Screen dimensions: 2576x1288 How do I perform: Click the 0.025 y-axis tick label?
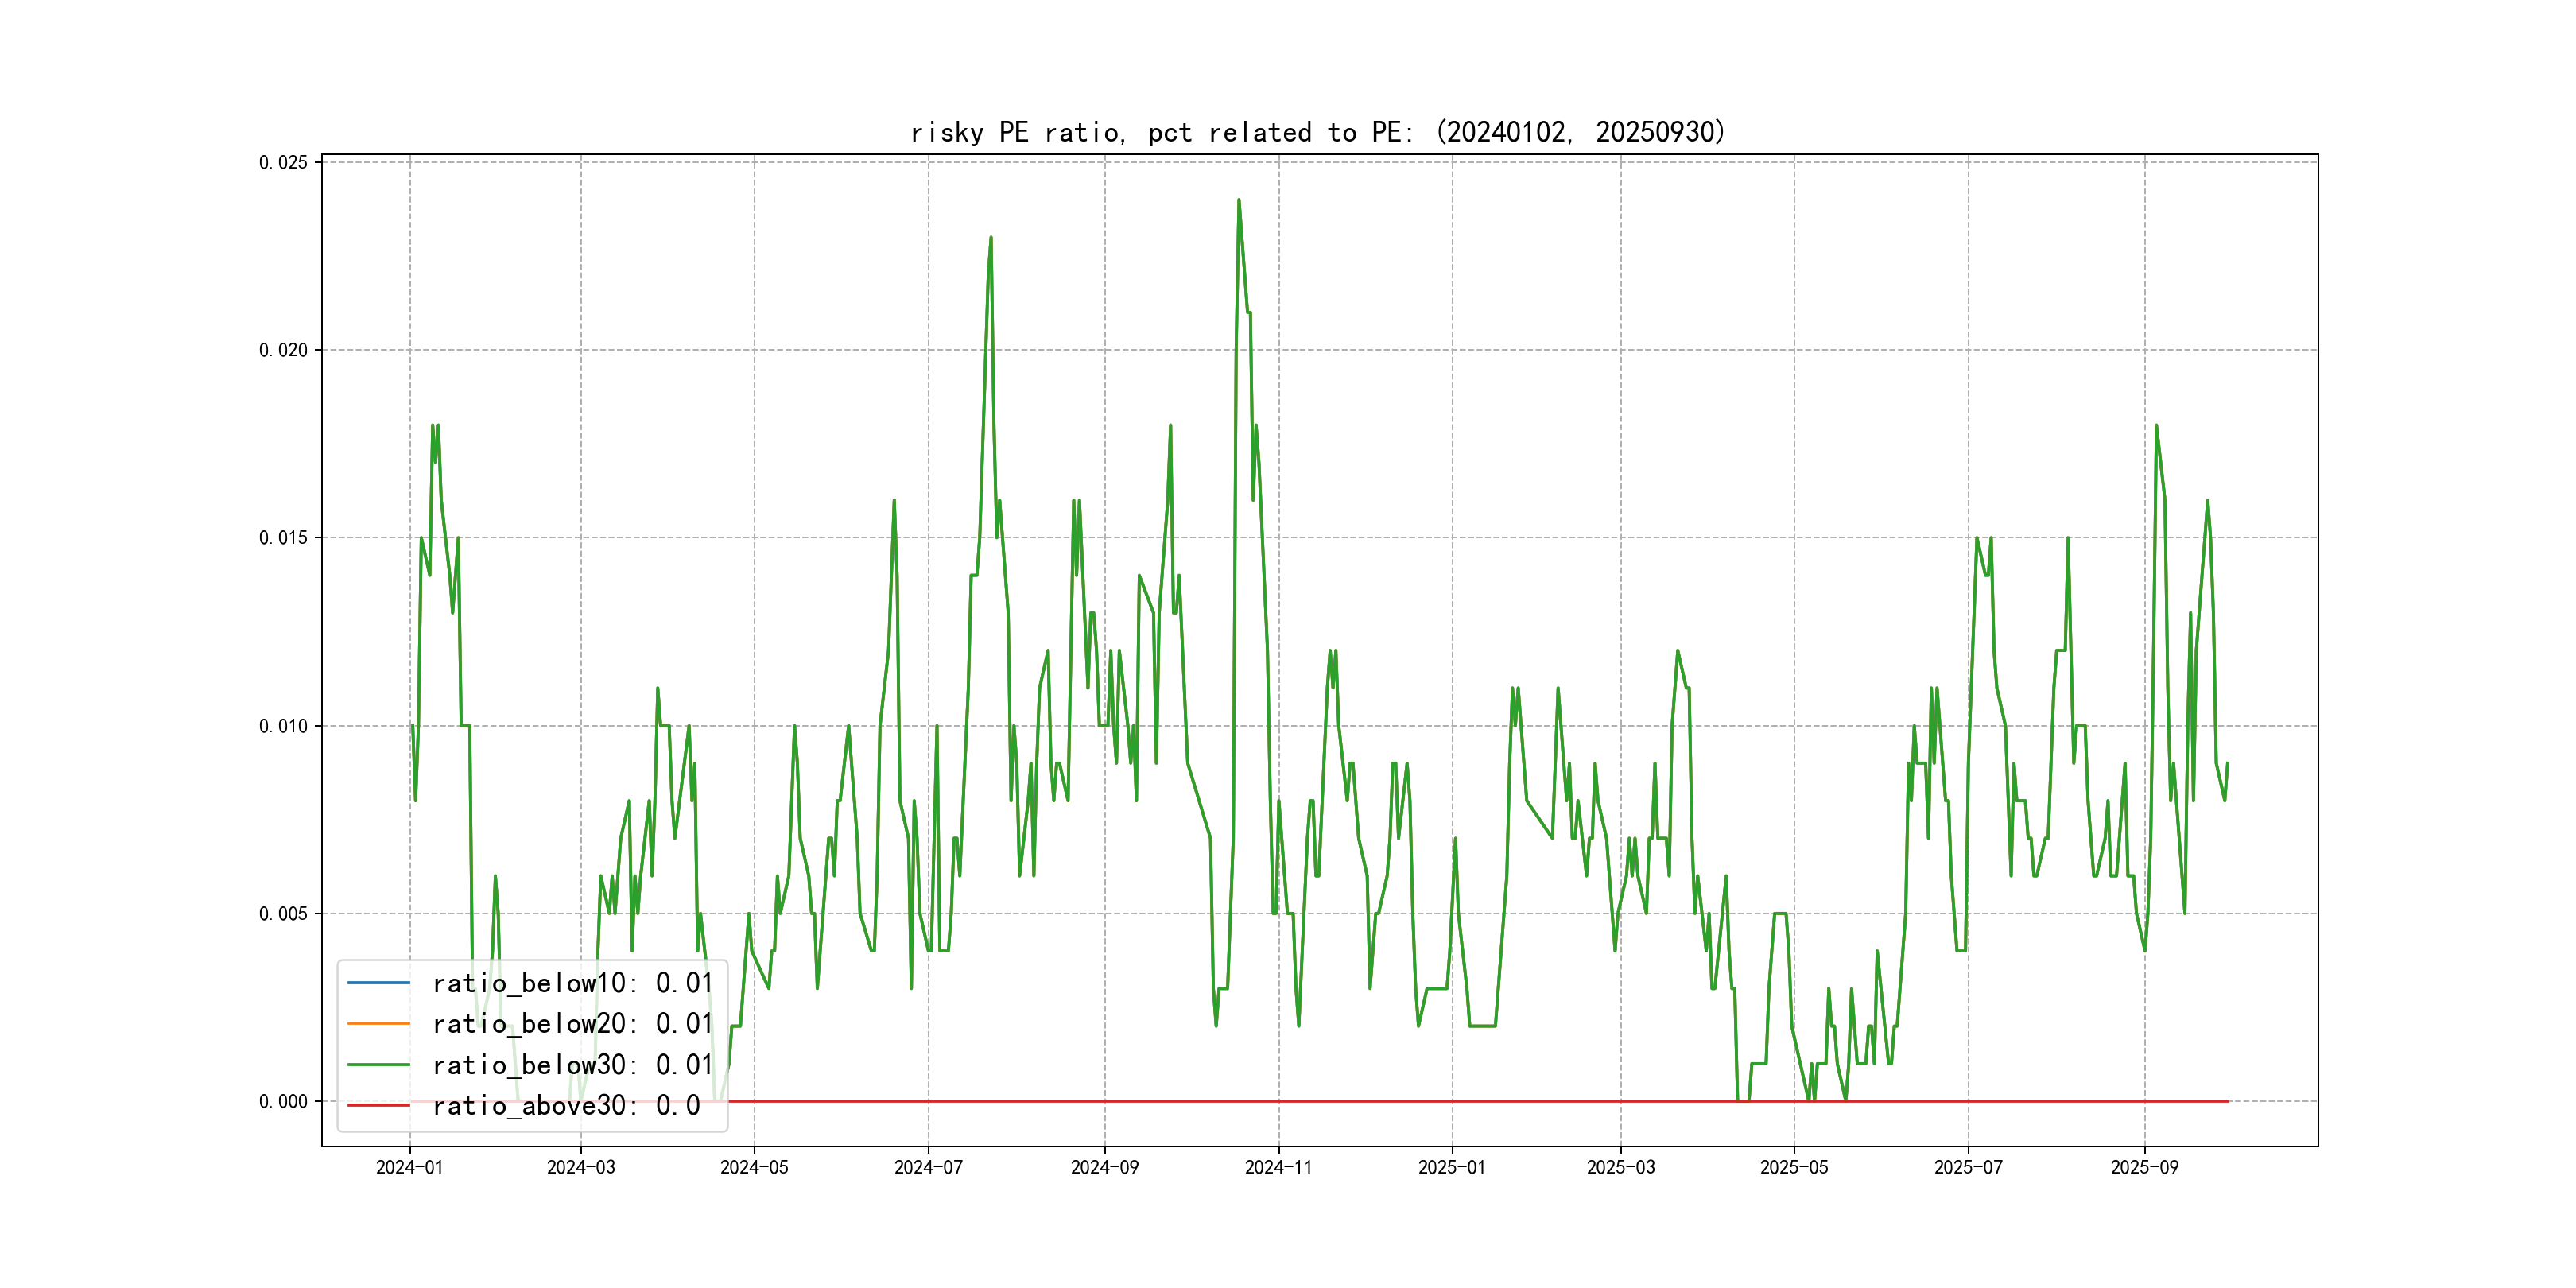(283, 162)
